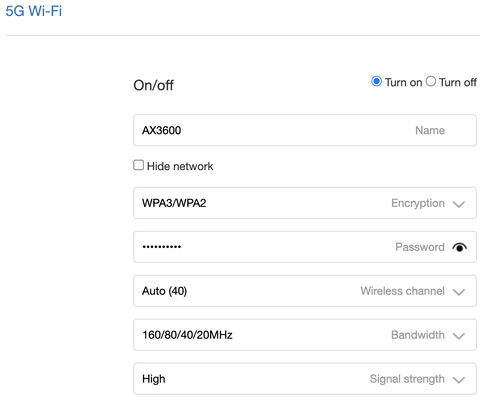Open the Auto (40) channel dropdown

click(x=305, y=291)
